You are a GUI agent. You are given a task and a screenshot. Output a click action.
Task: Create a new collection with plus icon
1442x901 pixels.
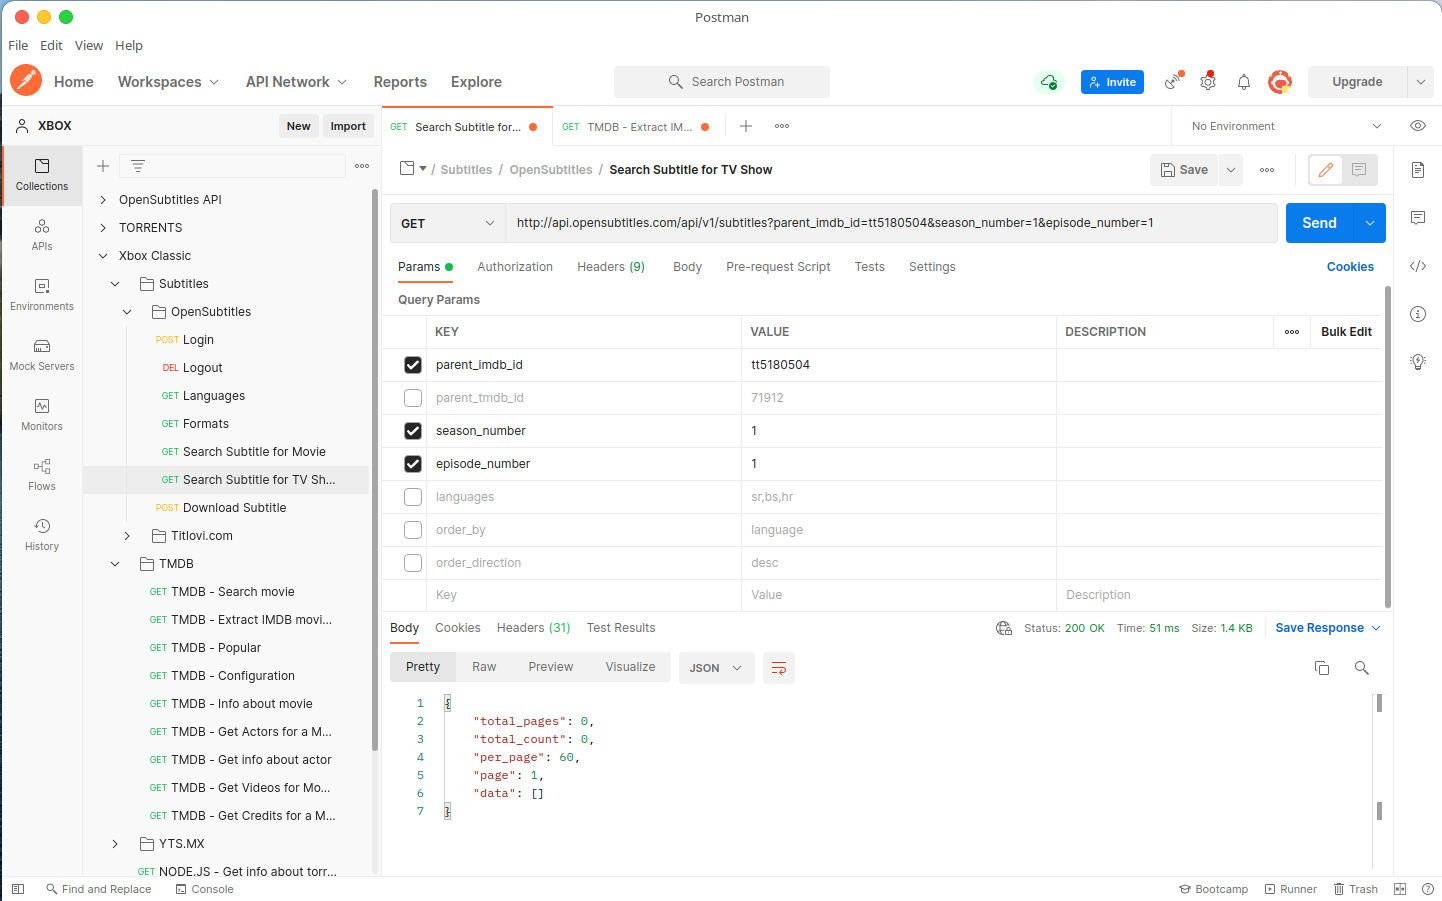103,166
